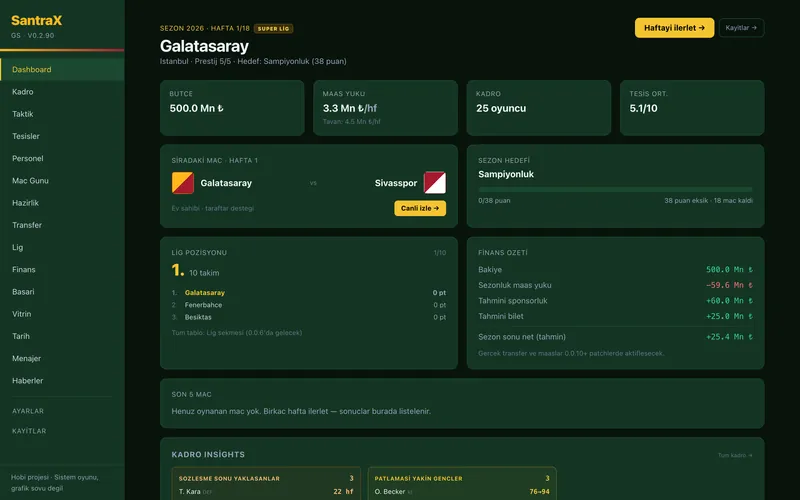Select Tarih menu item
This screenshot has height=500, width=800.
coord(62,336)
